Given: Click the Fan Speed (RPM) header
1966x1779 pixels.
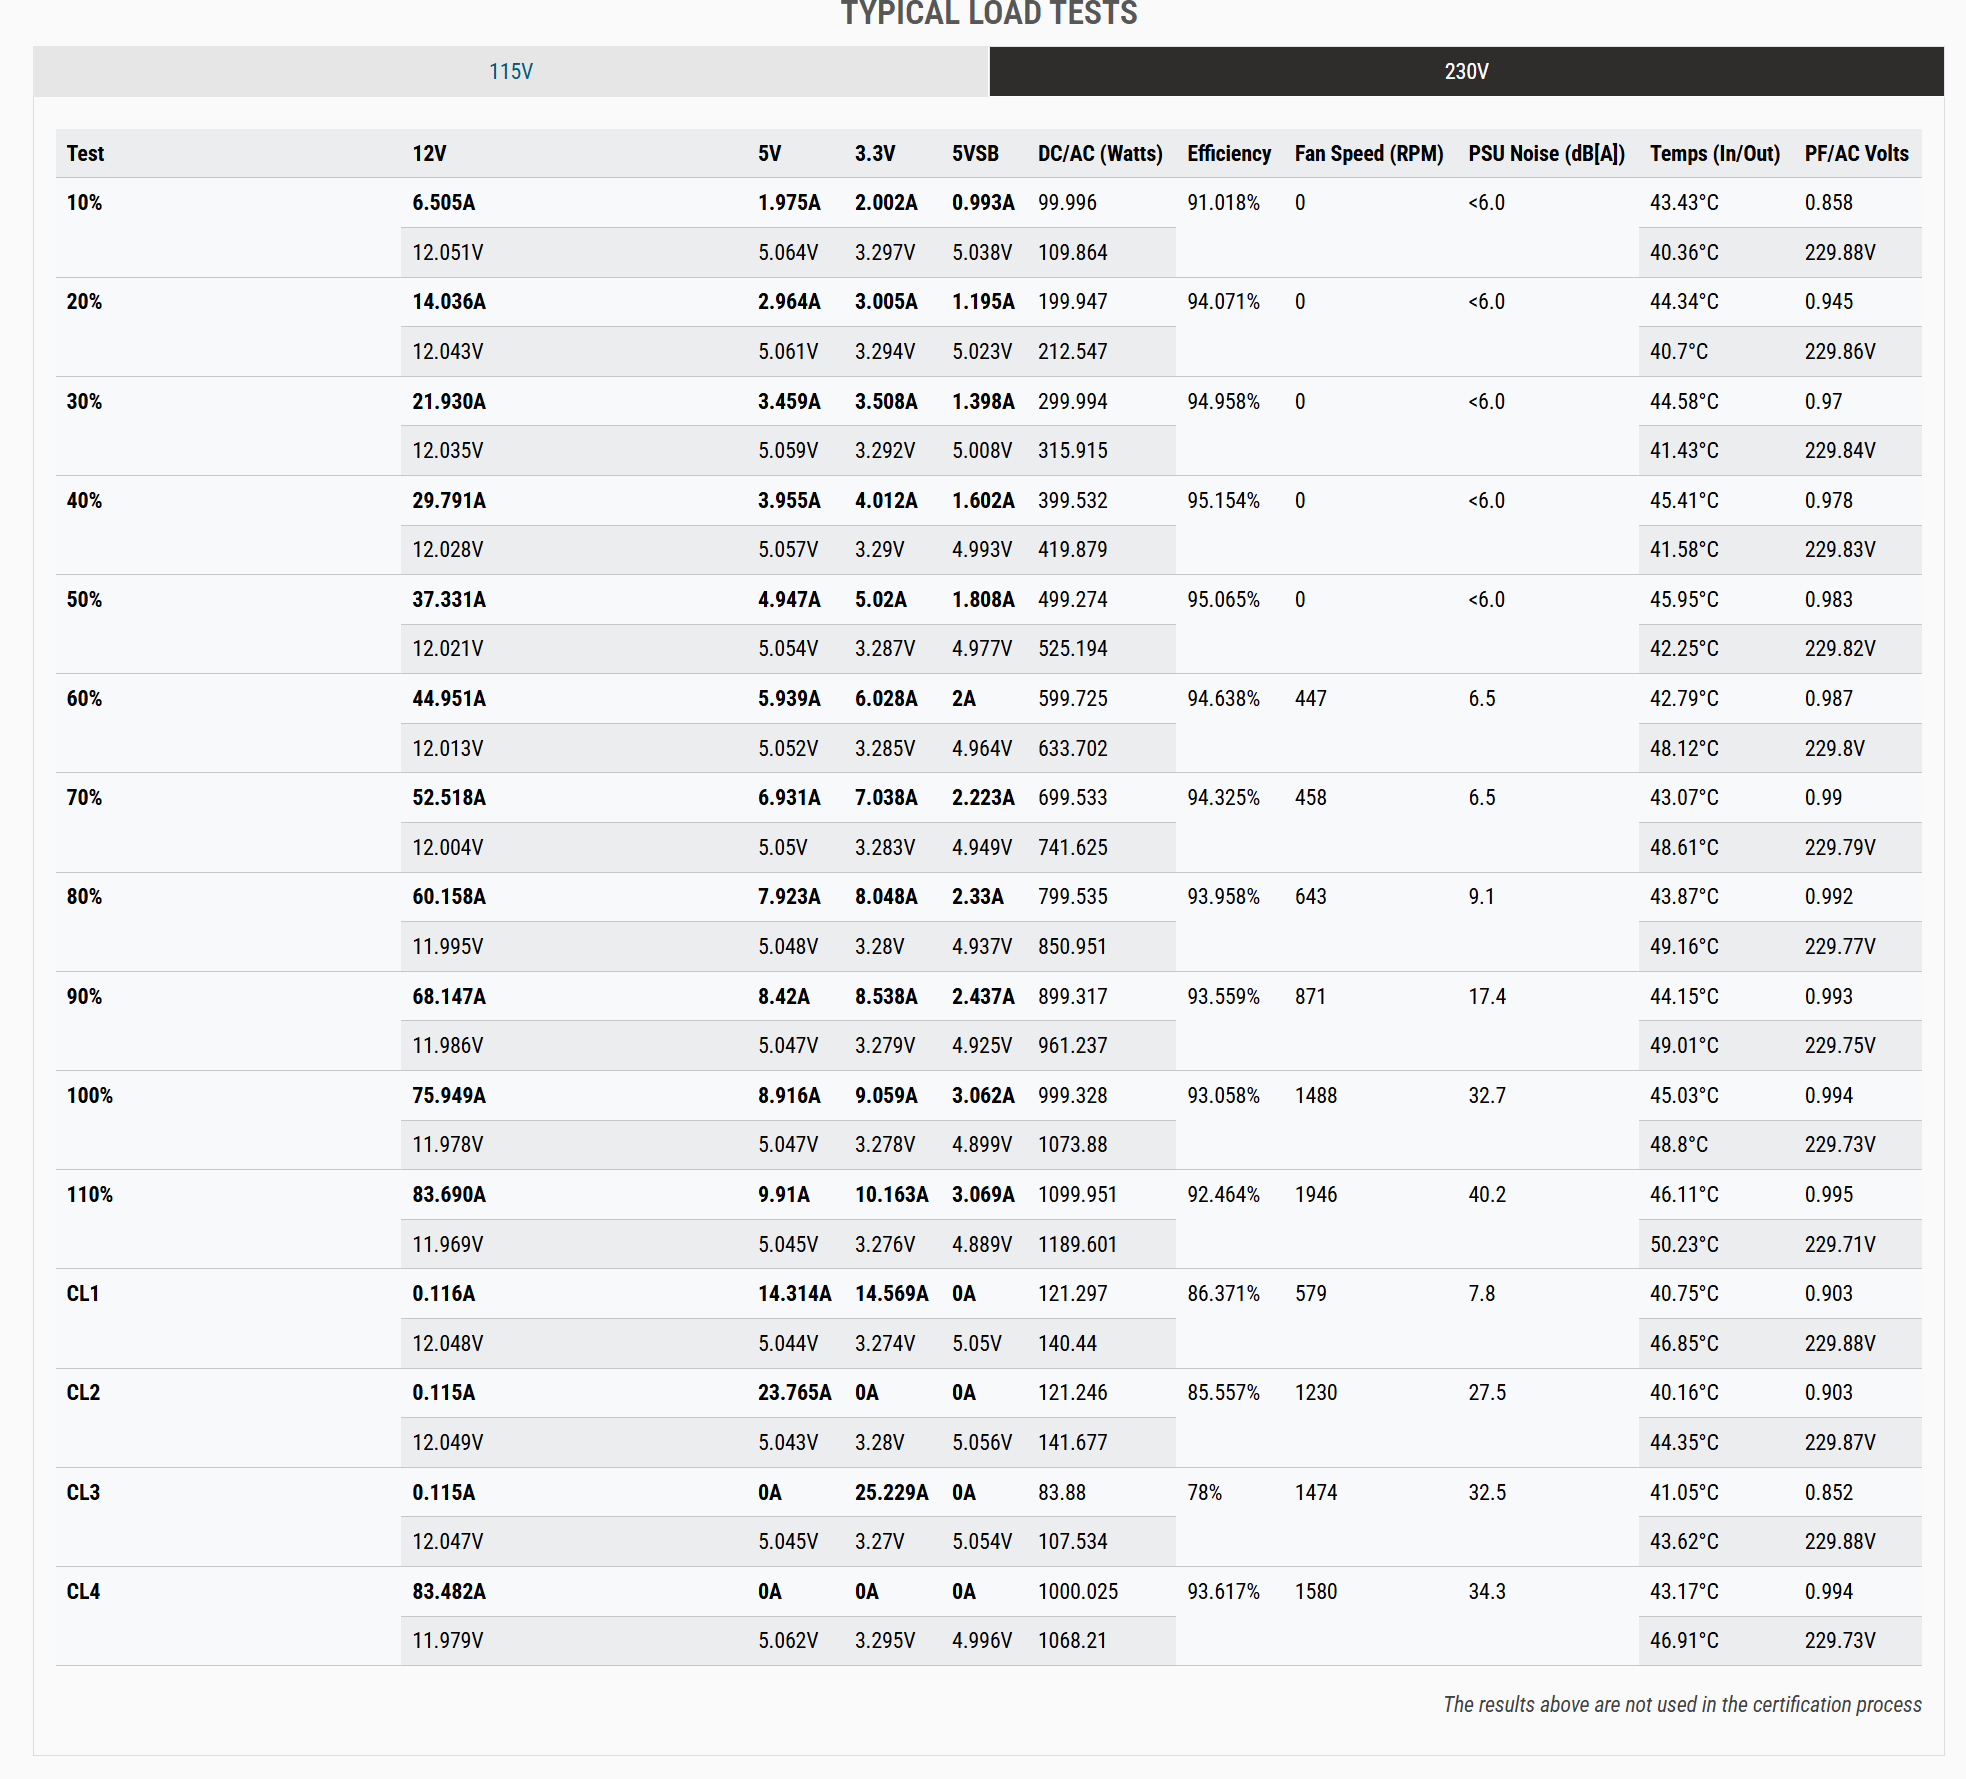Looking at the screenshot, I should point(1368,154).
